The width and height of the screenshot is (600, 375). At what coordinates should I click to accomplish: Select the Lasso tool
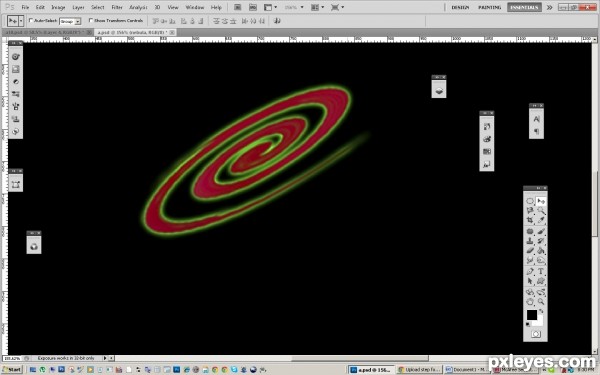(x=530, y=210)
